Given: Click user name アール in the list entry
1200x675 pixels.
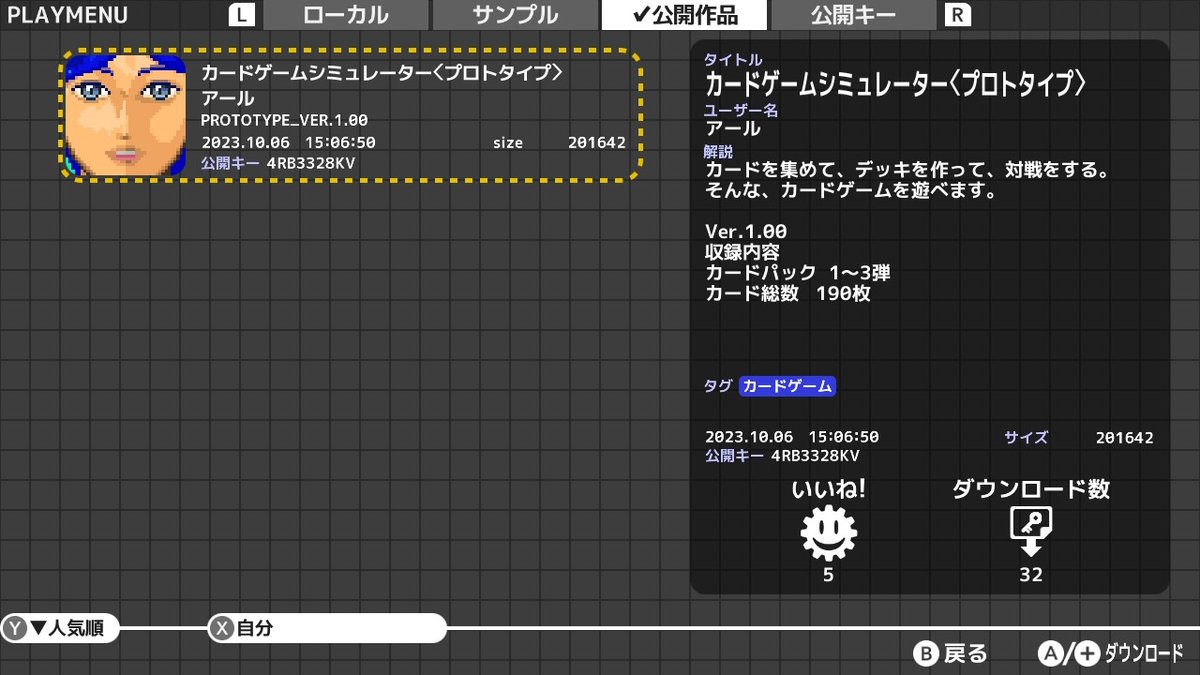Looking at the screenshot, I should click(227, 98).
